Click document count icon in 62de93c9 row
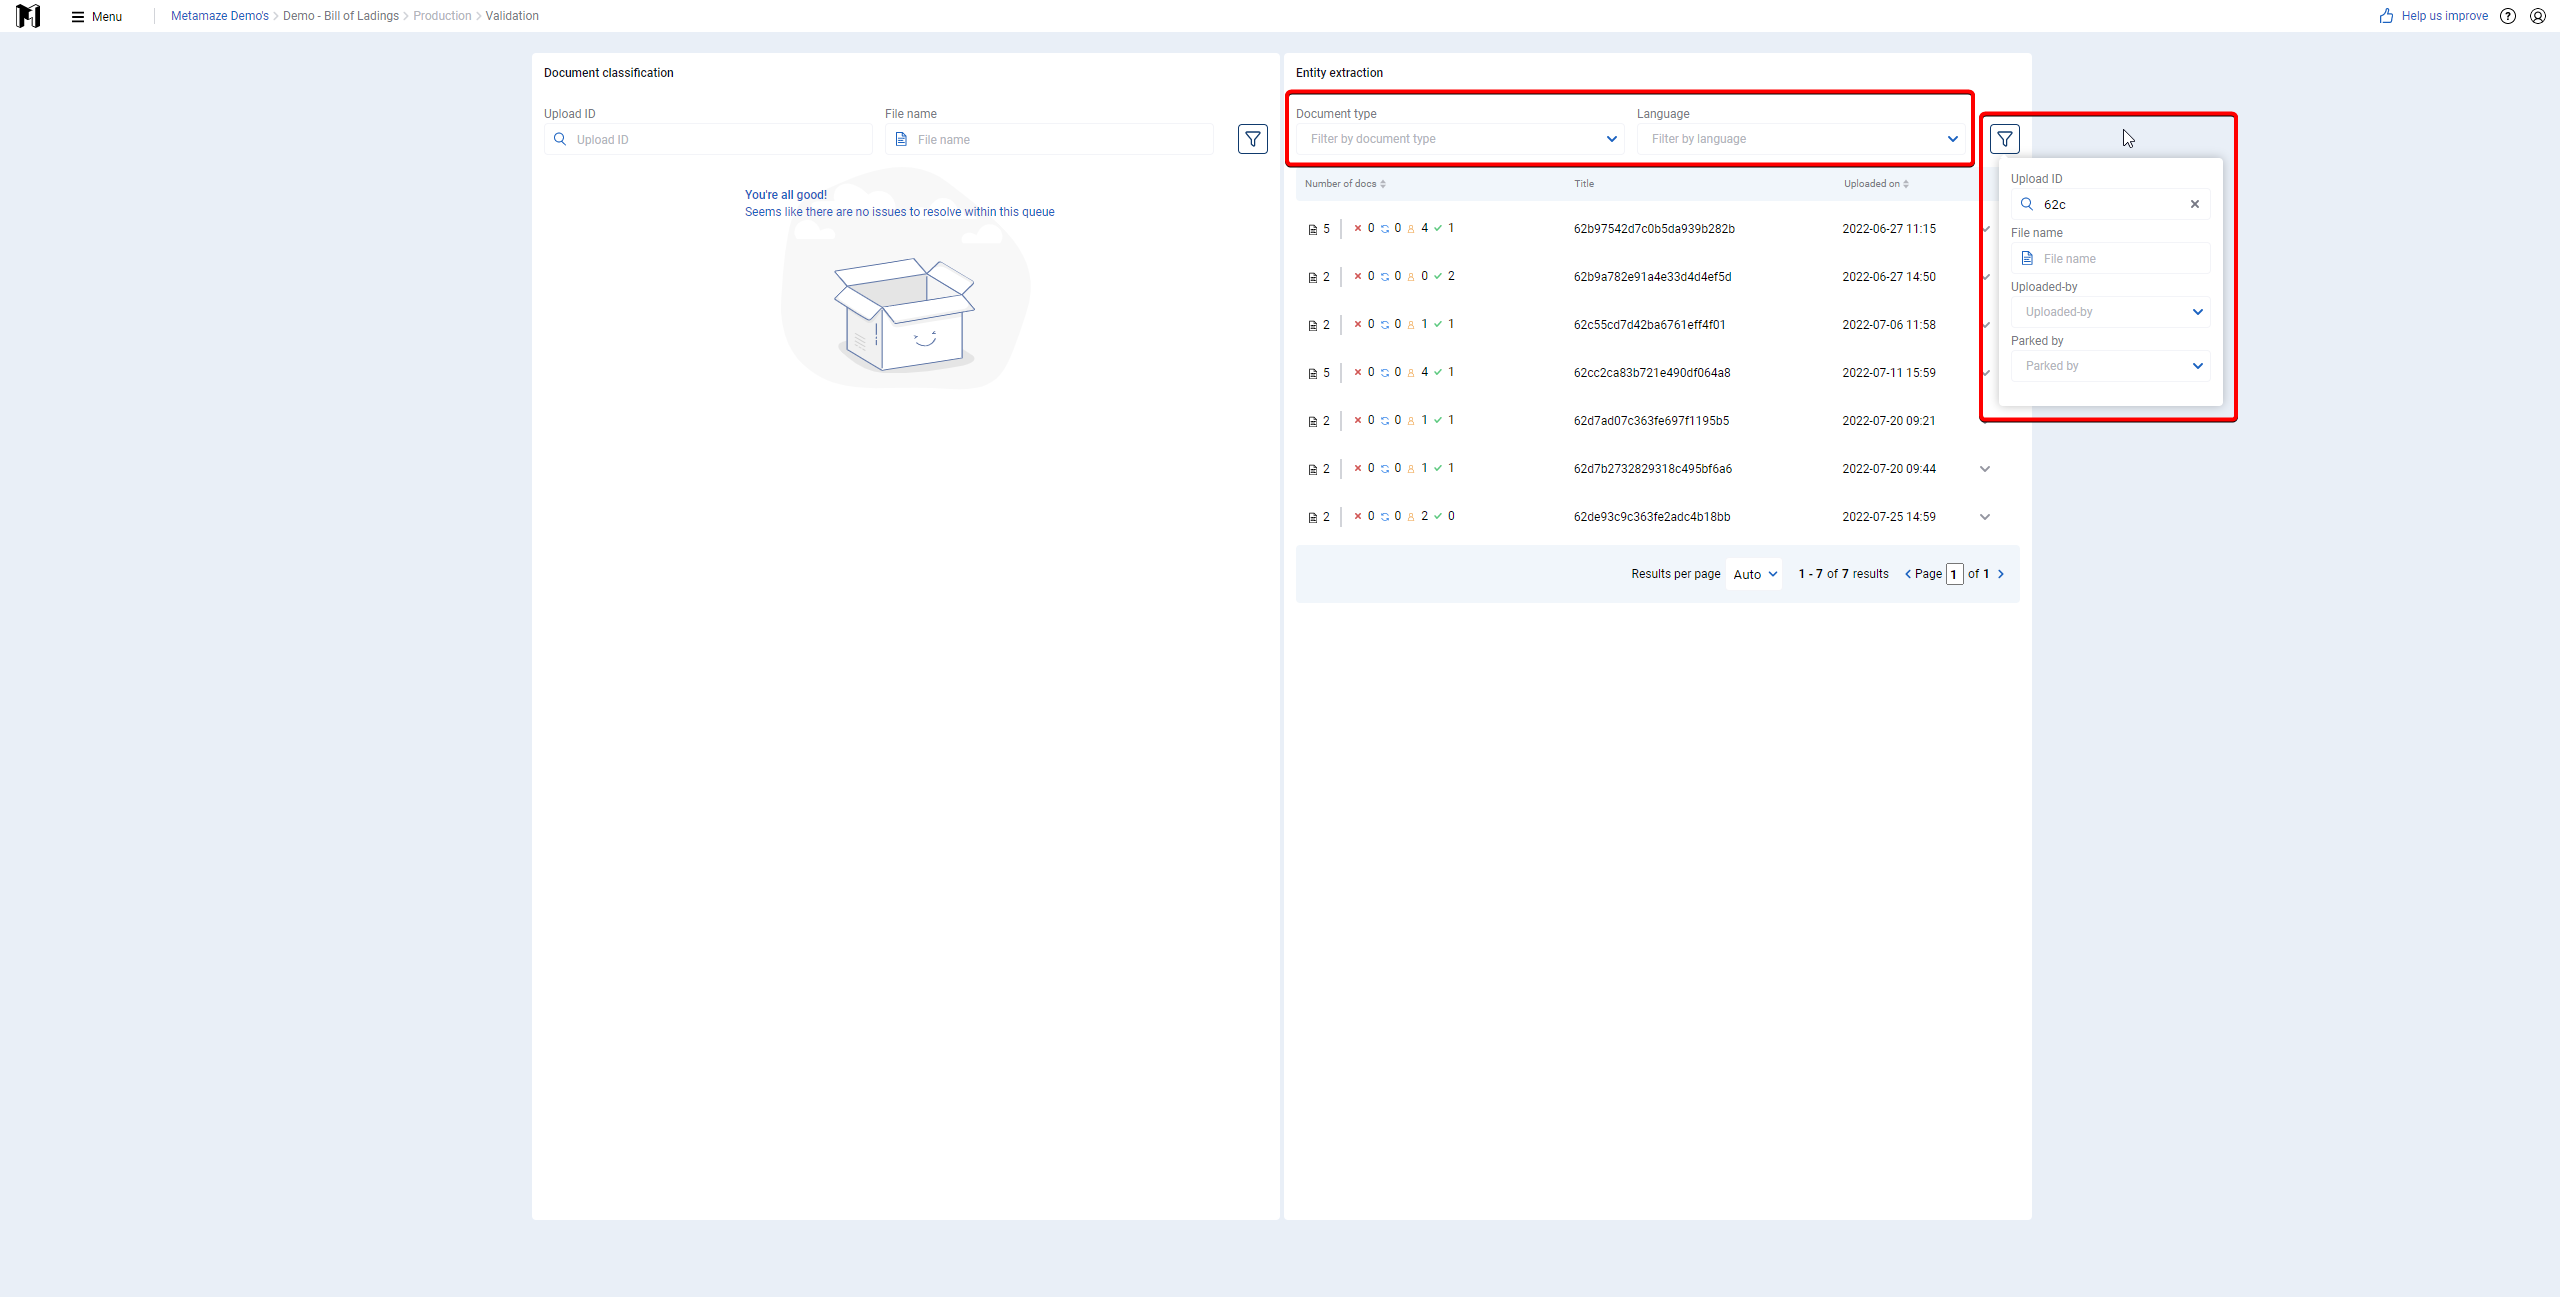This screenshot has width=2560, height=1297. coord(1312,518)
